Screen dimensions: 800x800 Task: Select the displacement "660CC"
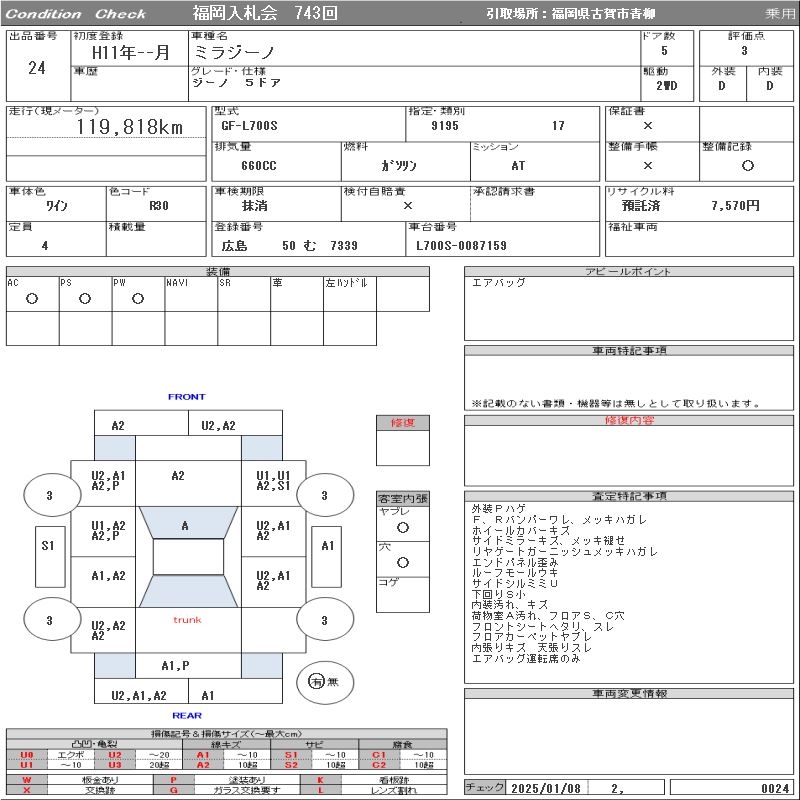(259, 166)
